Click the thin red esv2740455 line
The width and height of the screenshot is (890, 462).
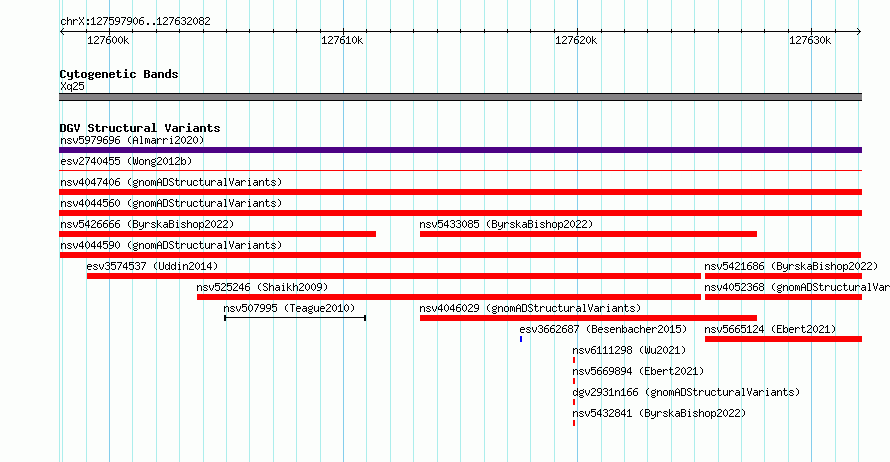(x=460, y=170)
